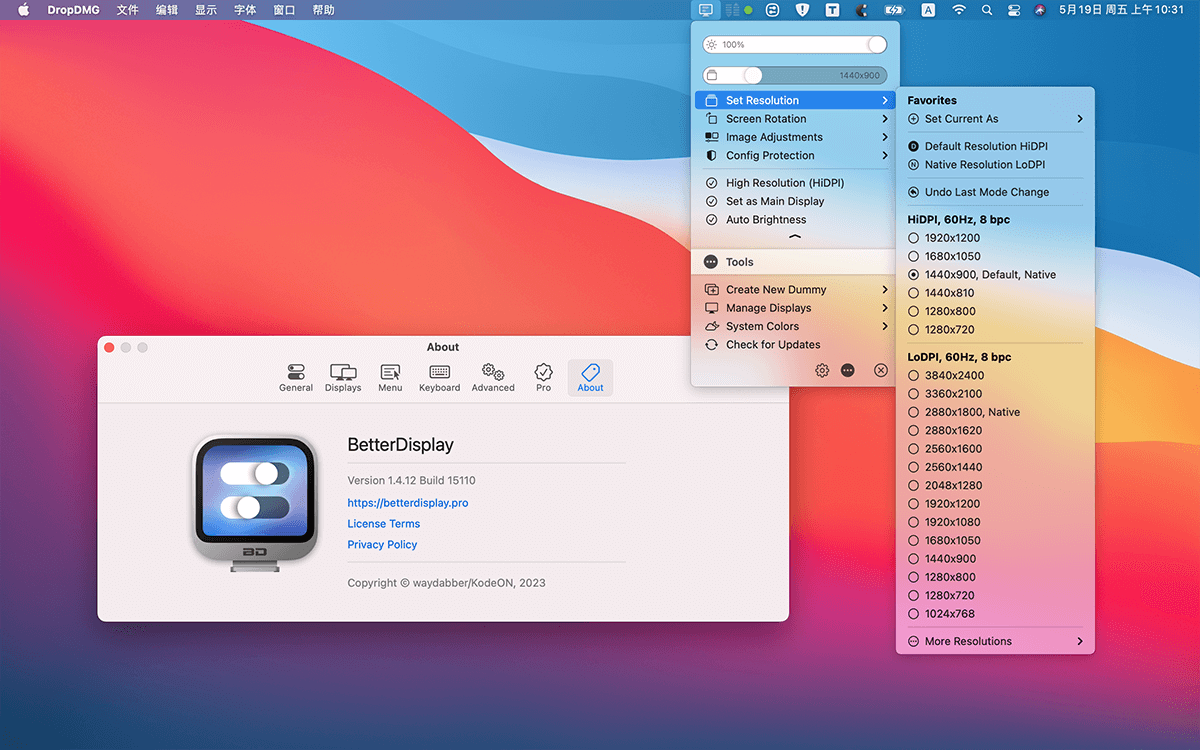Click the BetterDisplay app logo in About window
Image resolution: width=1200 pixels, height=750 pixels.
pyautogui.click(x=255, y=503)
